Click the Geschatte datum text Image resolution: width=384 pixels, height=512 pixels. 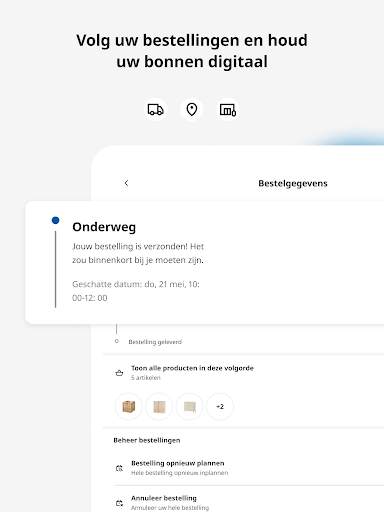[136, 291]
